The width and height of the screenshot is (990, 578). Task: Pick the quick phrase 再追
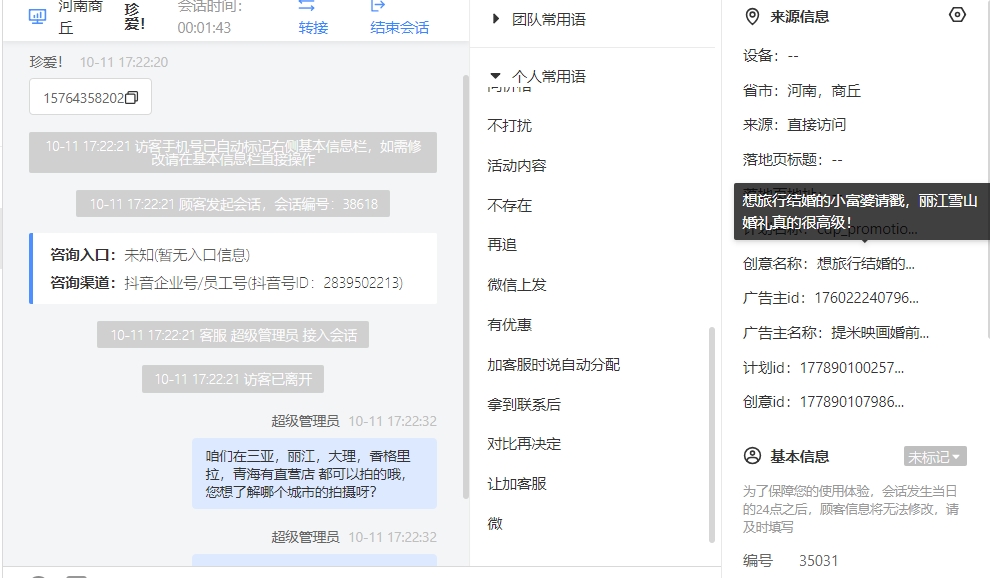coord(502,244)
